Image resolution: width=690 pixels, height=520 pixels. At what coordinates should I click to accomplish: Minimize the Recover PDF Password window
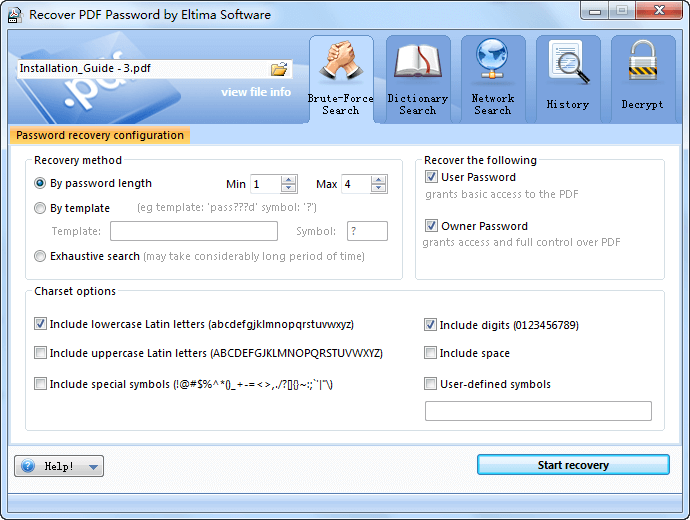point(595,11)
